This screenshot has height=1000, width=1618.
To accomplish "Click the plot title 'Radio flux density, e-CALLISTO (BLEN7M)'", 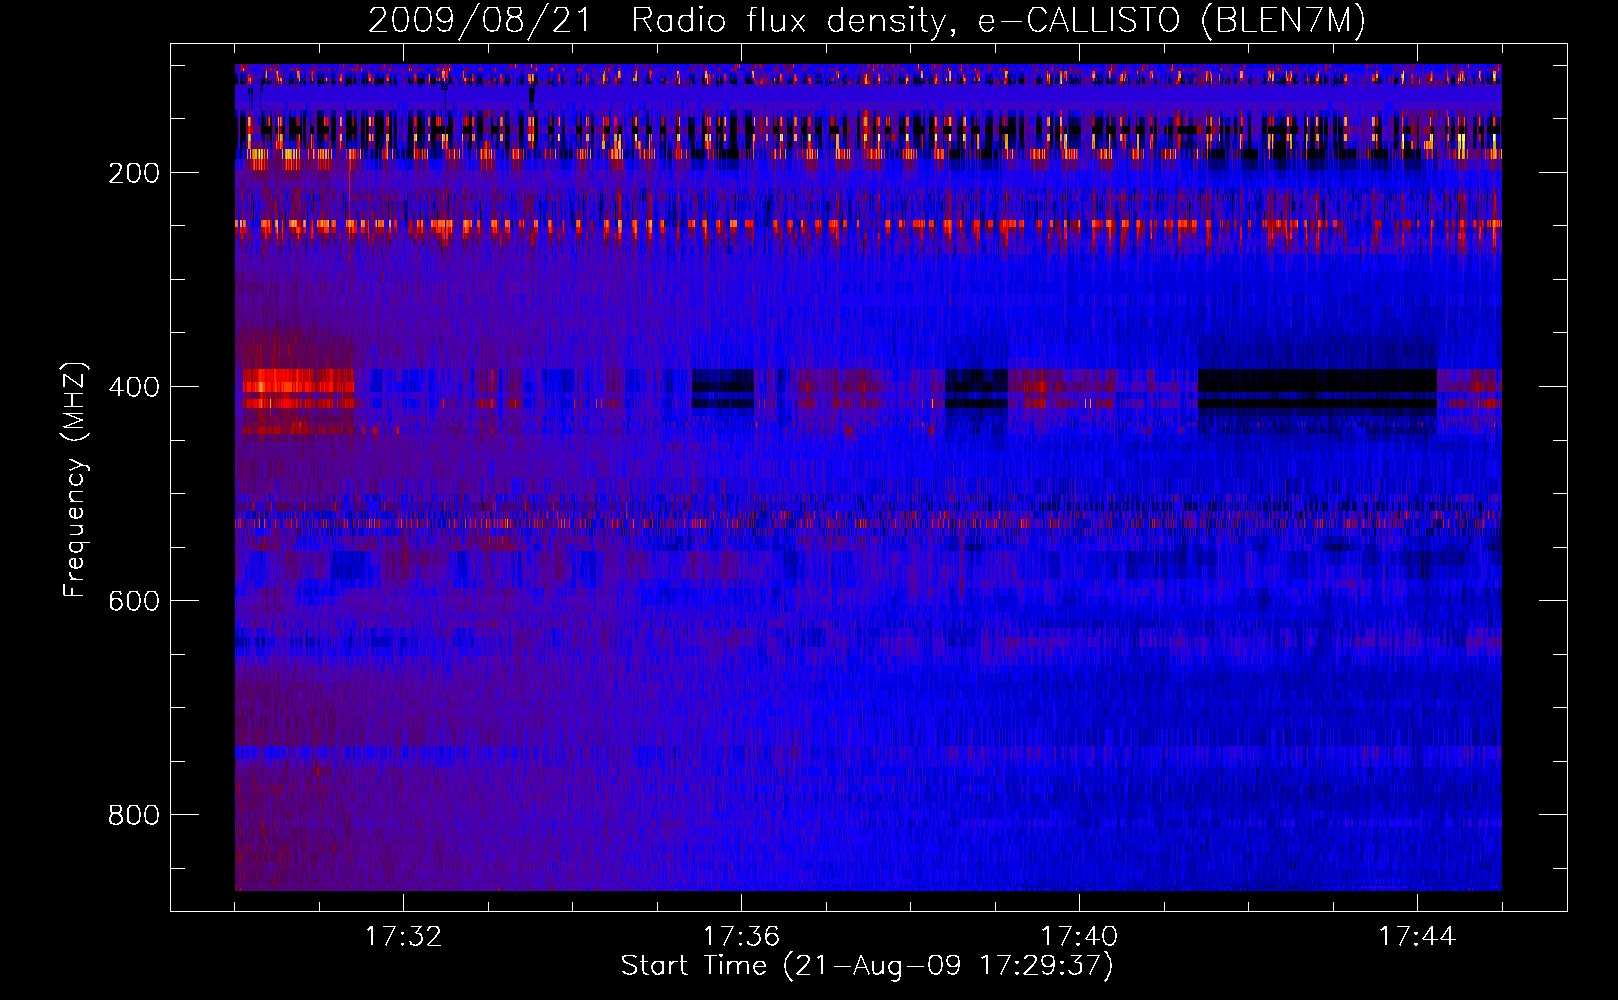I will coord(998,21).
